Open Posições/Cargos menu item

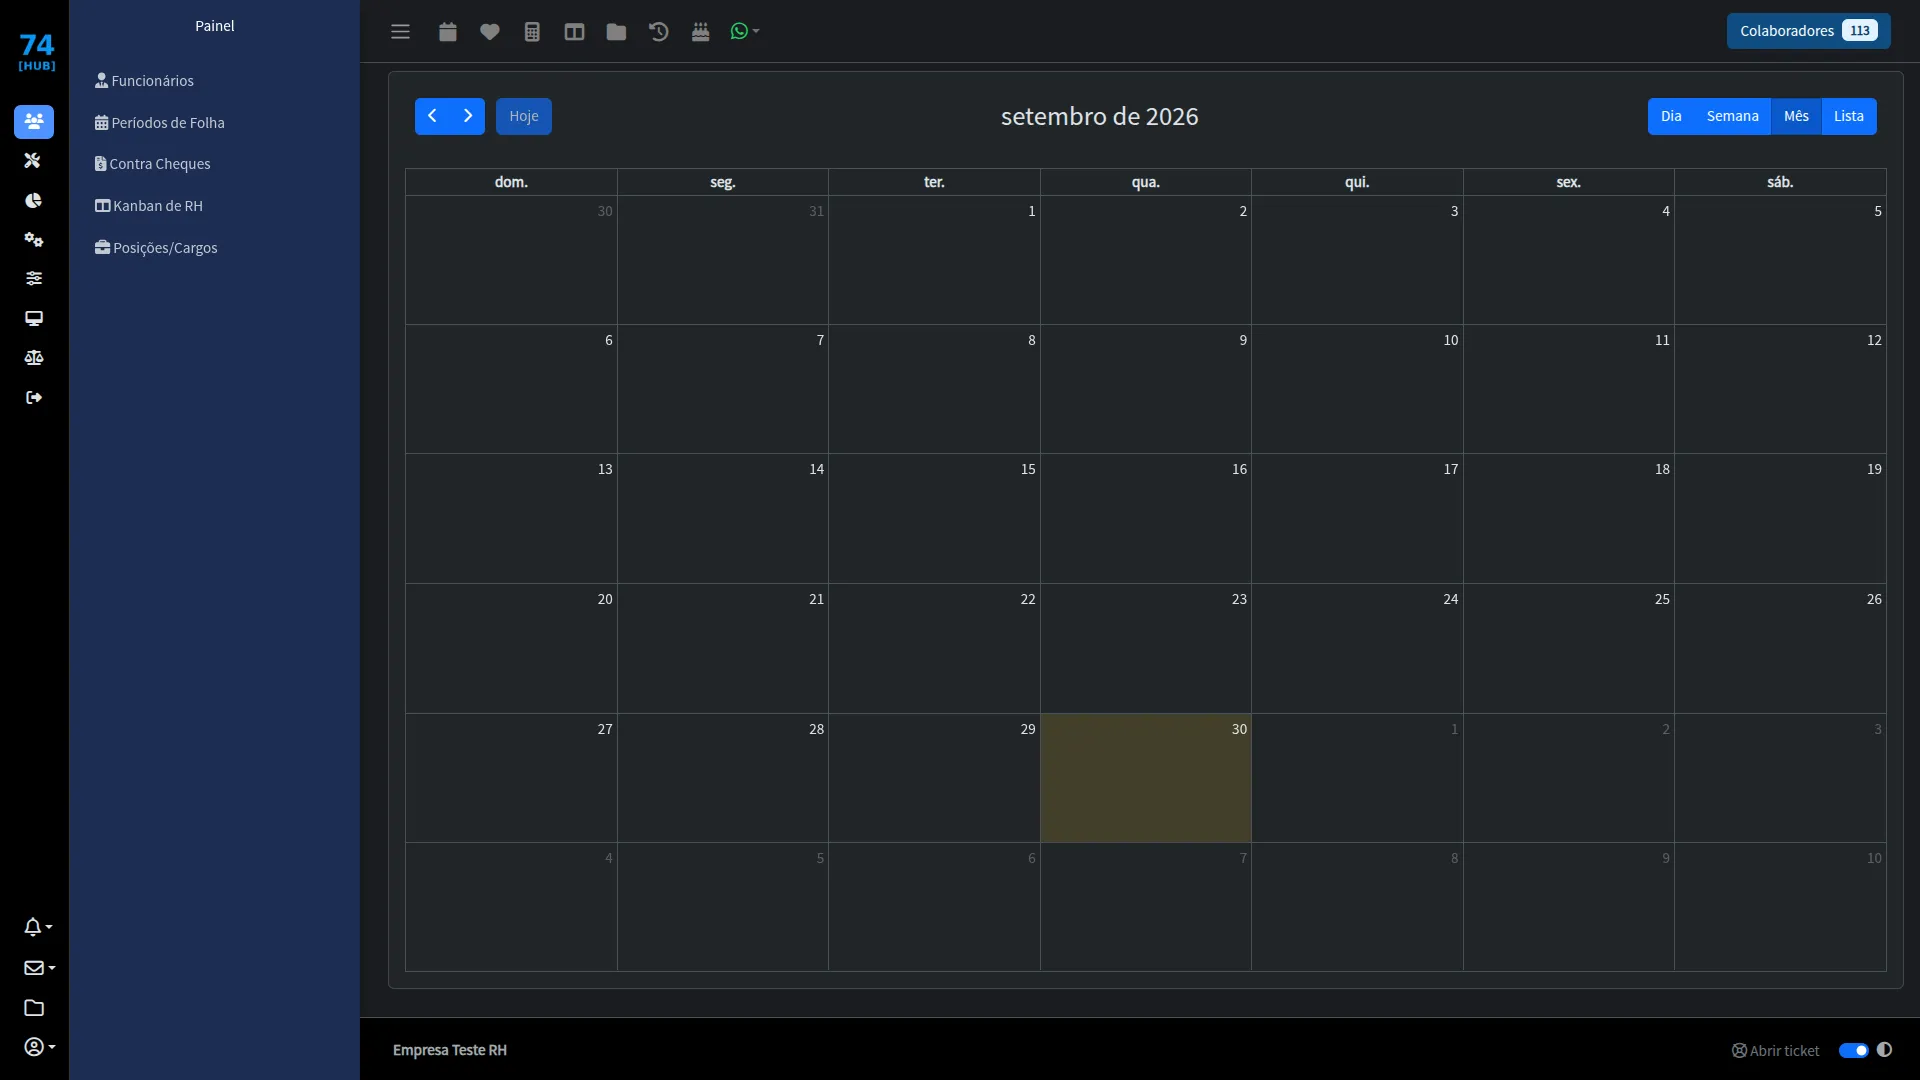[x=156, y=248]
